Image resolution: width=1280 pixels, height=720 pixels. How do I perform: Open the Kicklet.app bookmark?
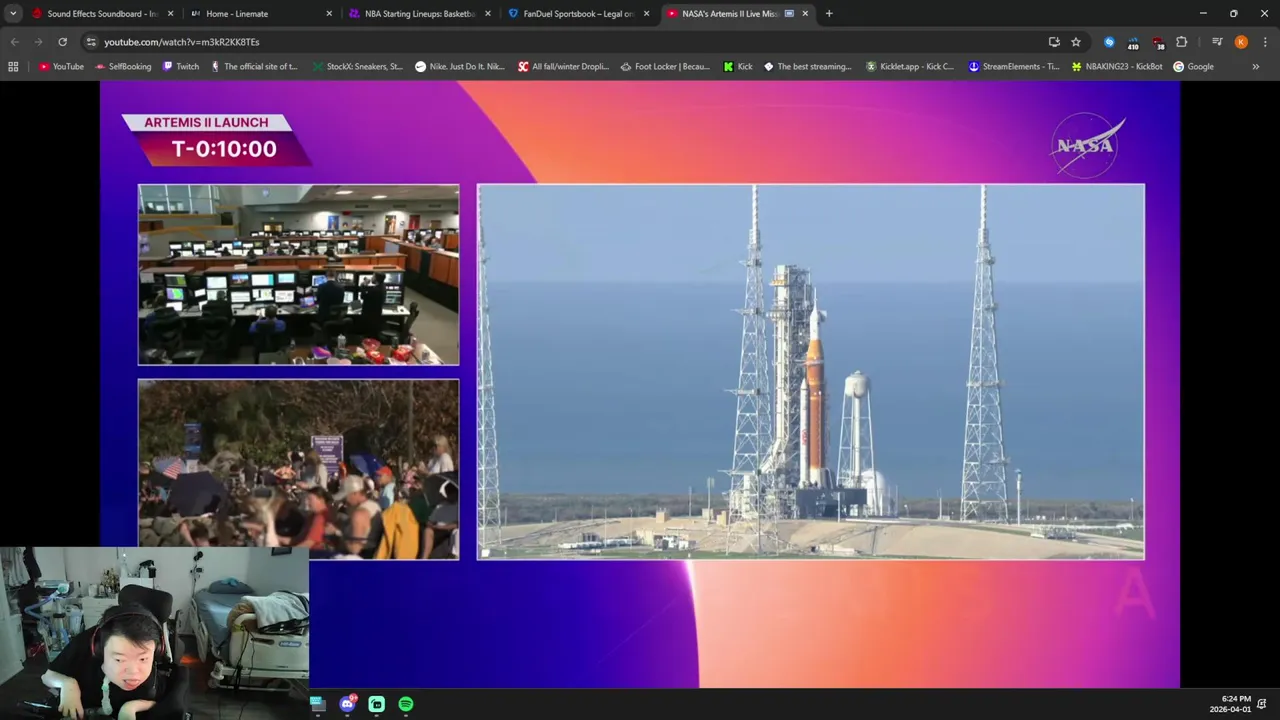point(910,67)
